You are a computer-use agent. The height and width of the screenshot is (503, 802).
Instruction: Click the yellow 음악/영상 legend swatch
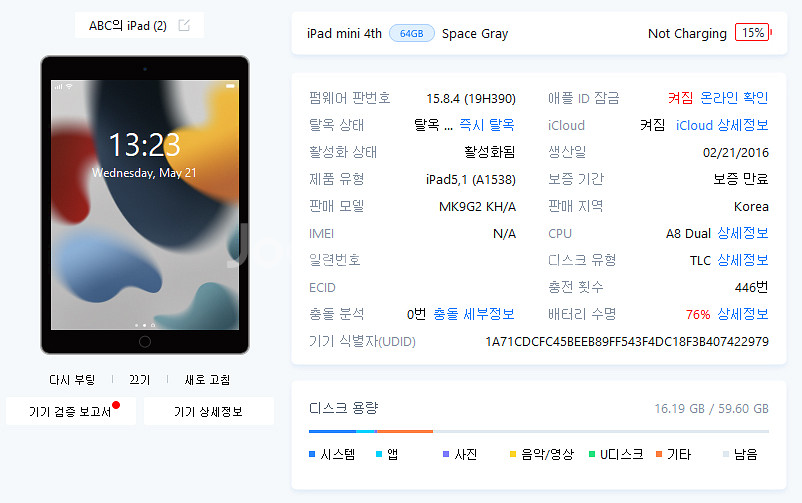click(x=513, y=454)
